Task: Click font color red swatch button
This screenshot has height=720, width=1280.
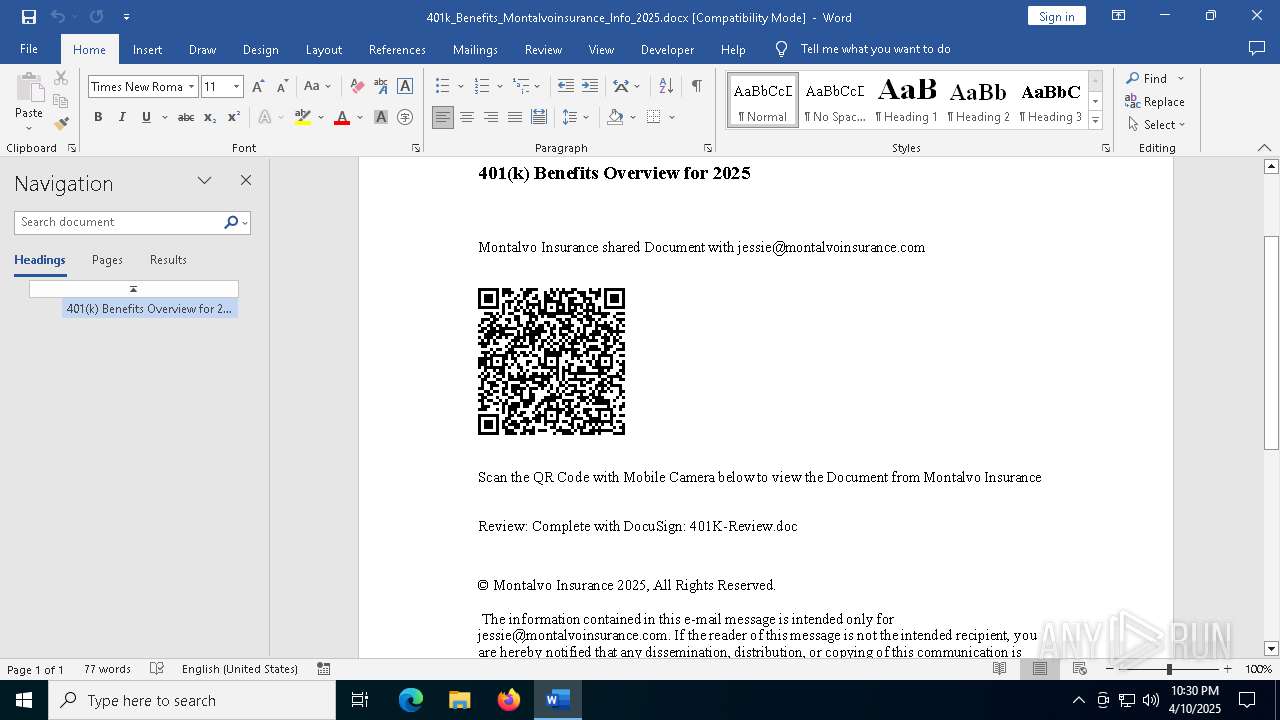Action: (342, 117)
